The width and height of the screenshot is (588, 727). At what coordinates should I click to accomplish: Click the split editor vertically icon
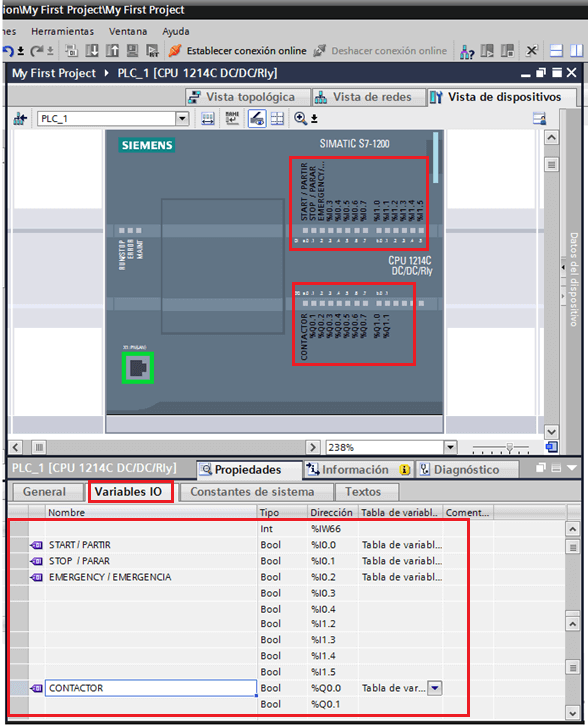pos(576,51)
